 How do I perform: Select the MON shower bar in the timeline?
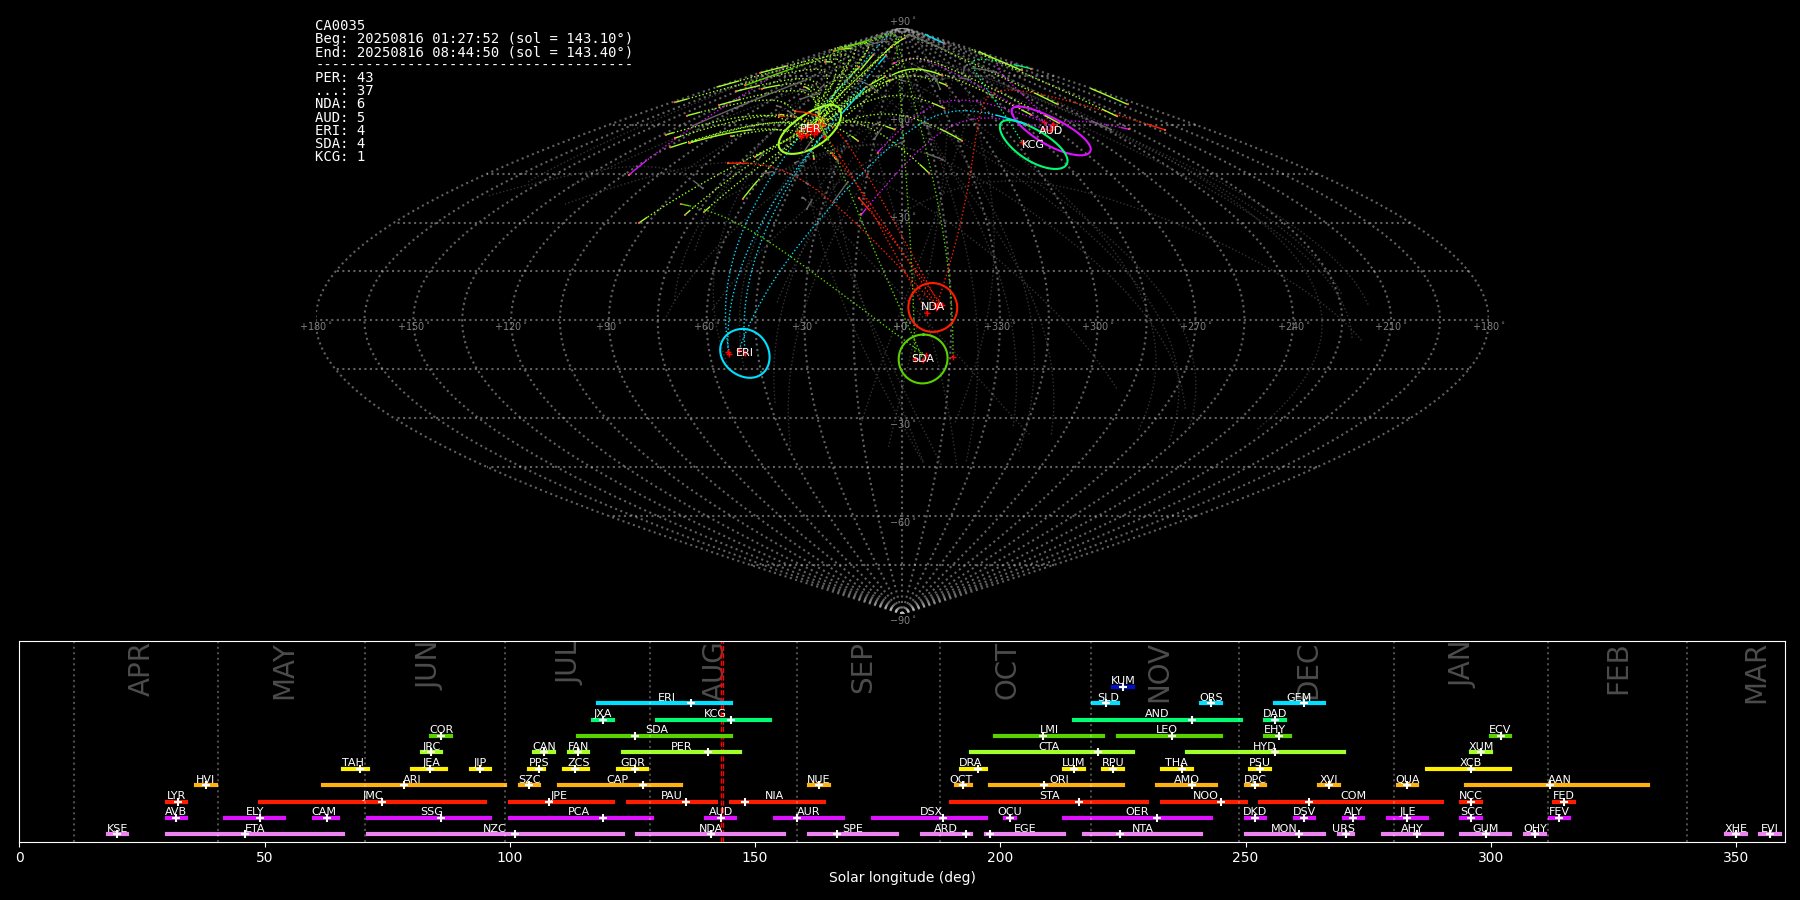pyautogui.click(x=1285, y=834)
